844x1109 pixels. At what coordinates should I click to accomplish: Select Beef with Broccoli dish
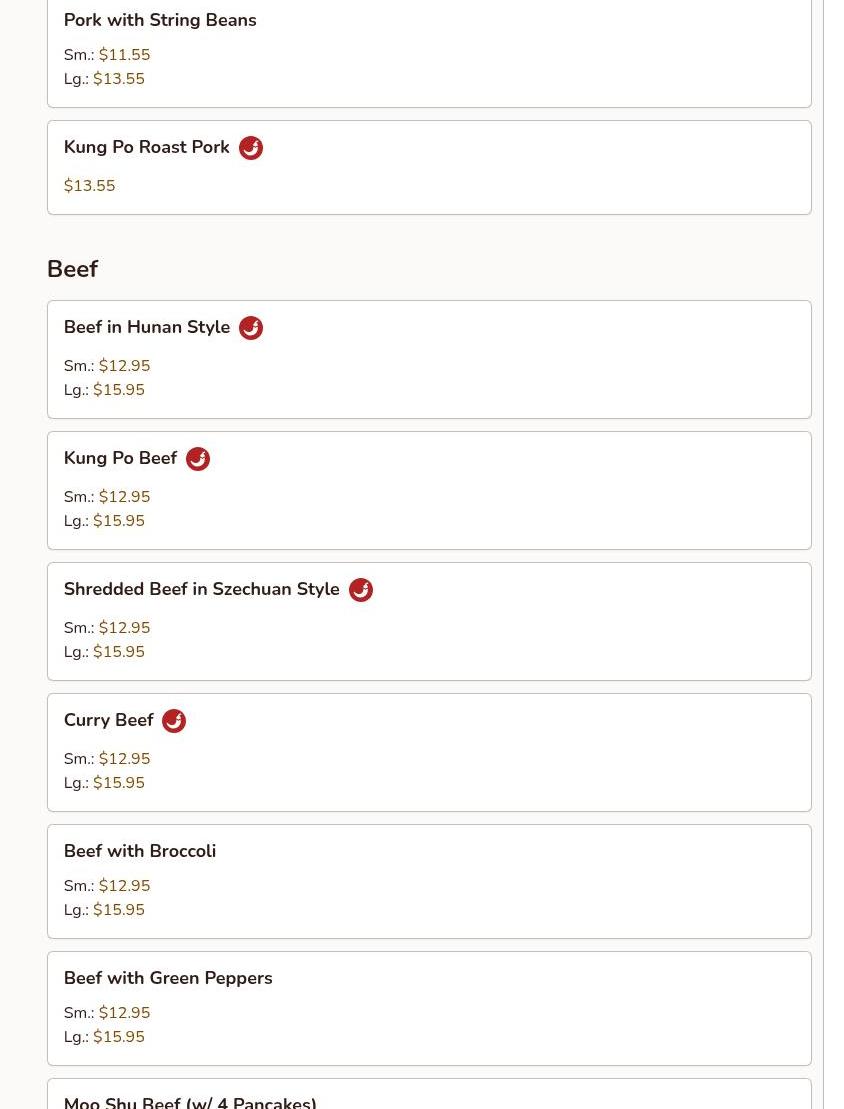tap(140, 851)
